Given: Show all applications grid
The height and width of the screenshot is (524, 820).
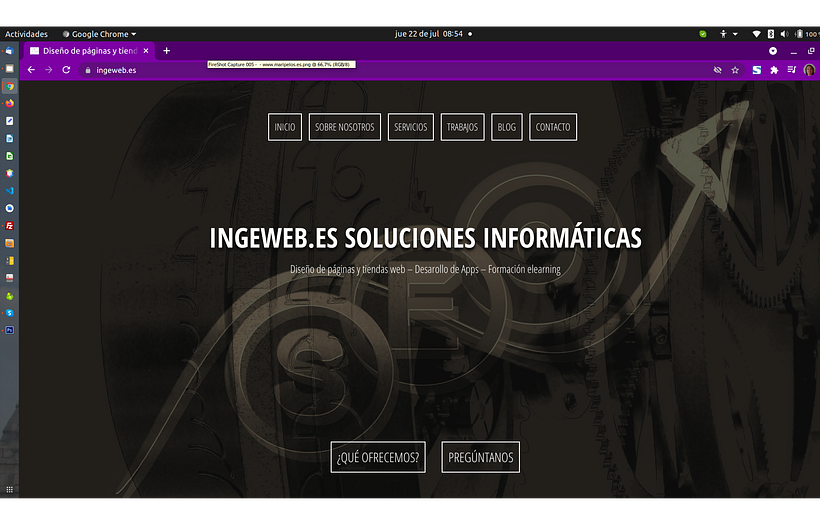Looking at the screenshot, I should coord(9,489).
